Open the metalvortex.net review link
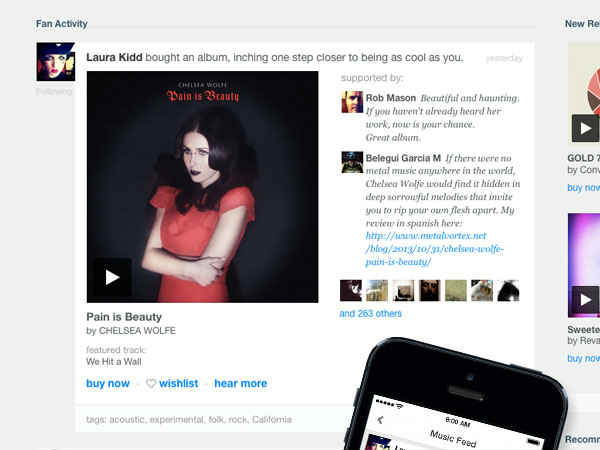This screenshot has height=450, width=600. (434, 249)
